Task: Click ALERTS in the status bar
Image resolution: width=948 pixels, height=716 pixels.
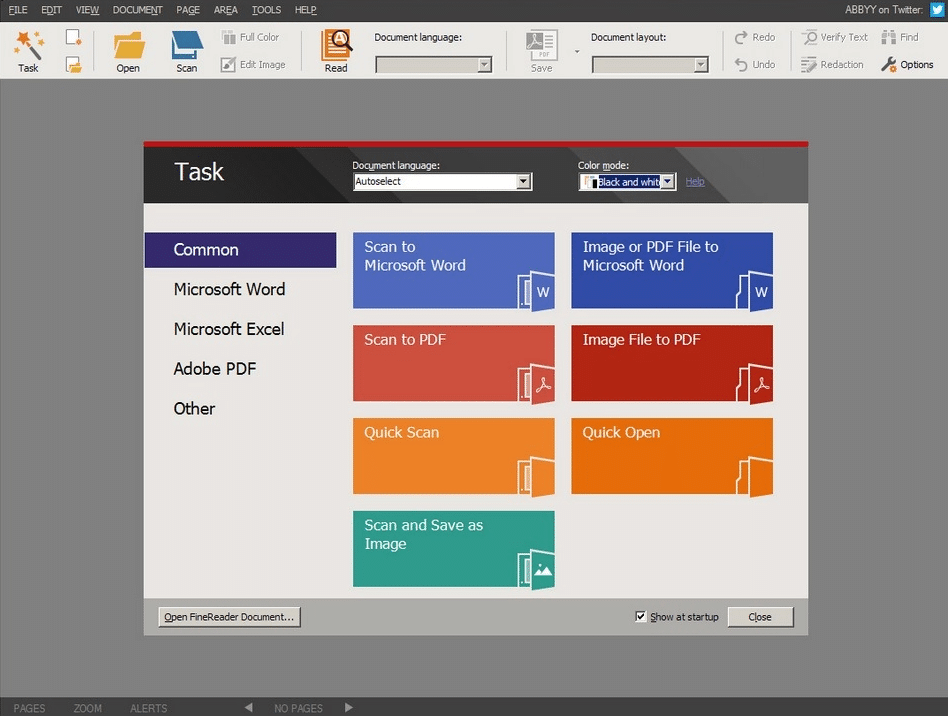Action: coord(149,708)
